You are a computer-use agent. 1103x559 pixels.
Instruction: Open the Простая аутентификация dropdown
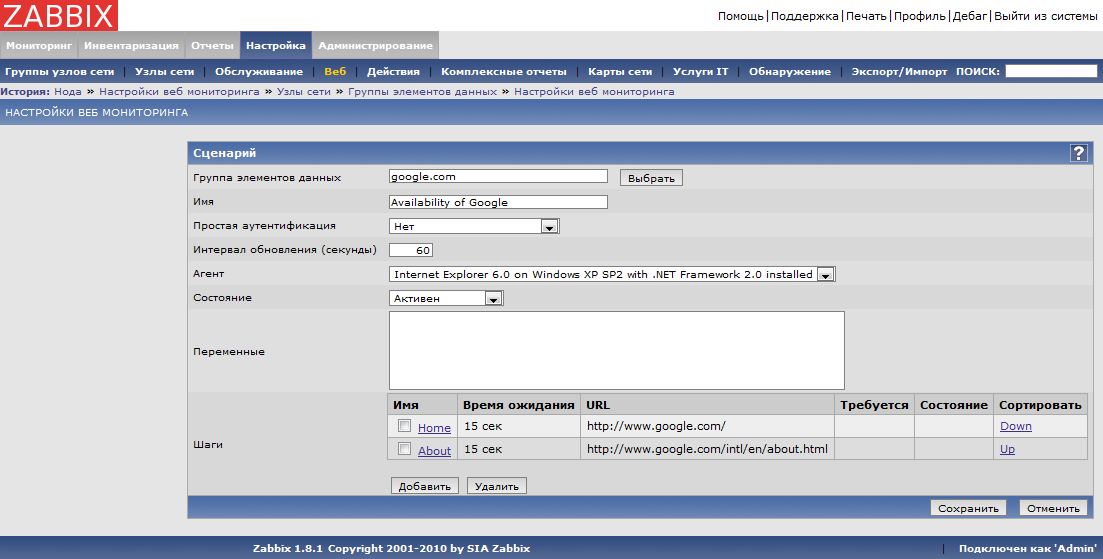pos(474,226)
